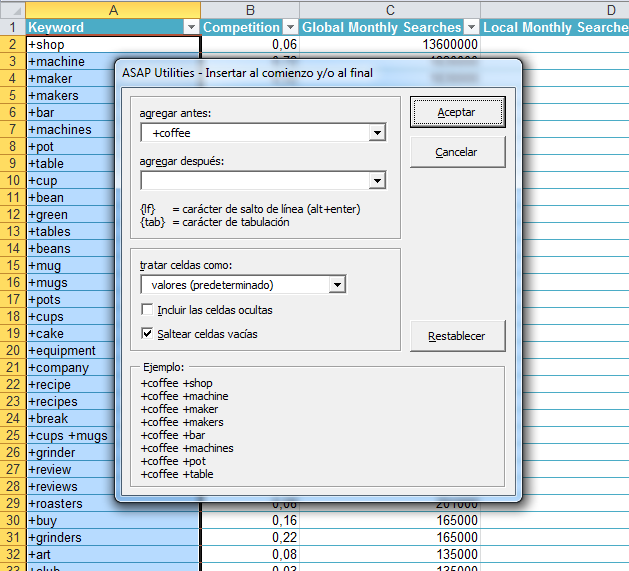Click the 13600000 searches cell

(x=390, y=44)
